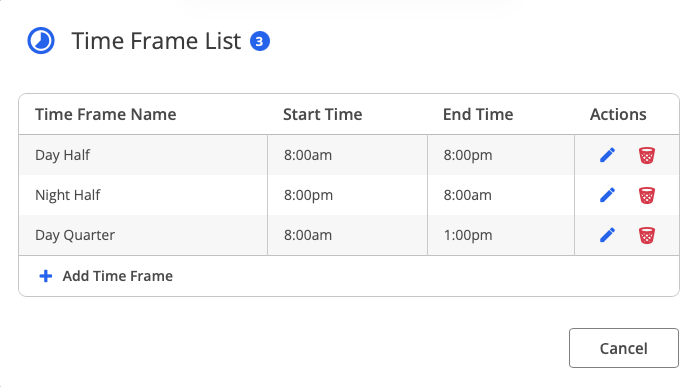Select the Day Quarter row name
Image resolution: width=697 pixels, height=387 pixels.
75,235
